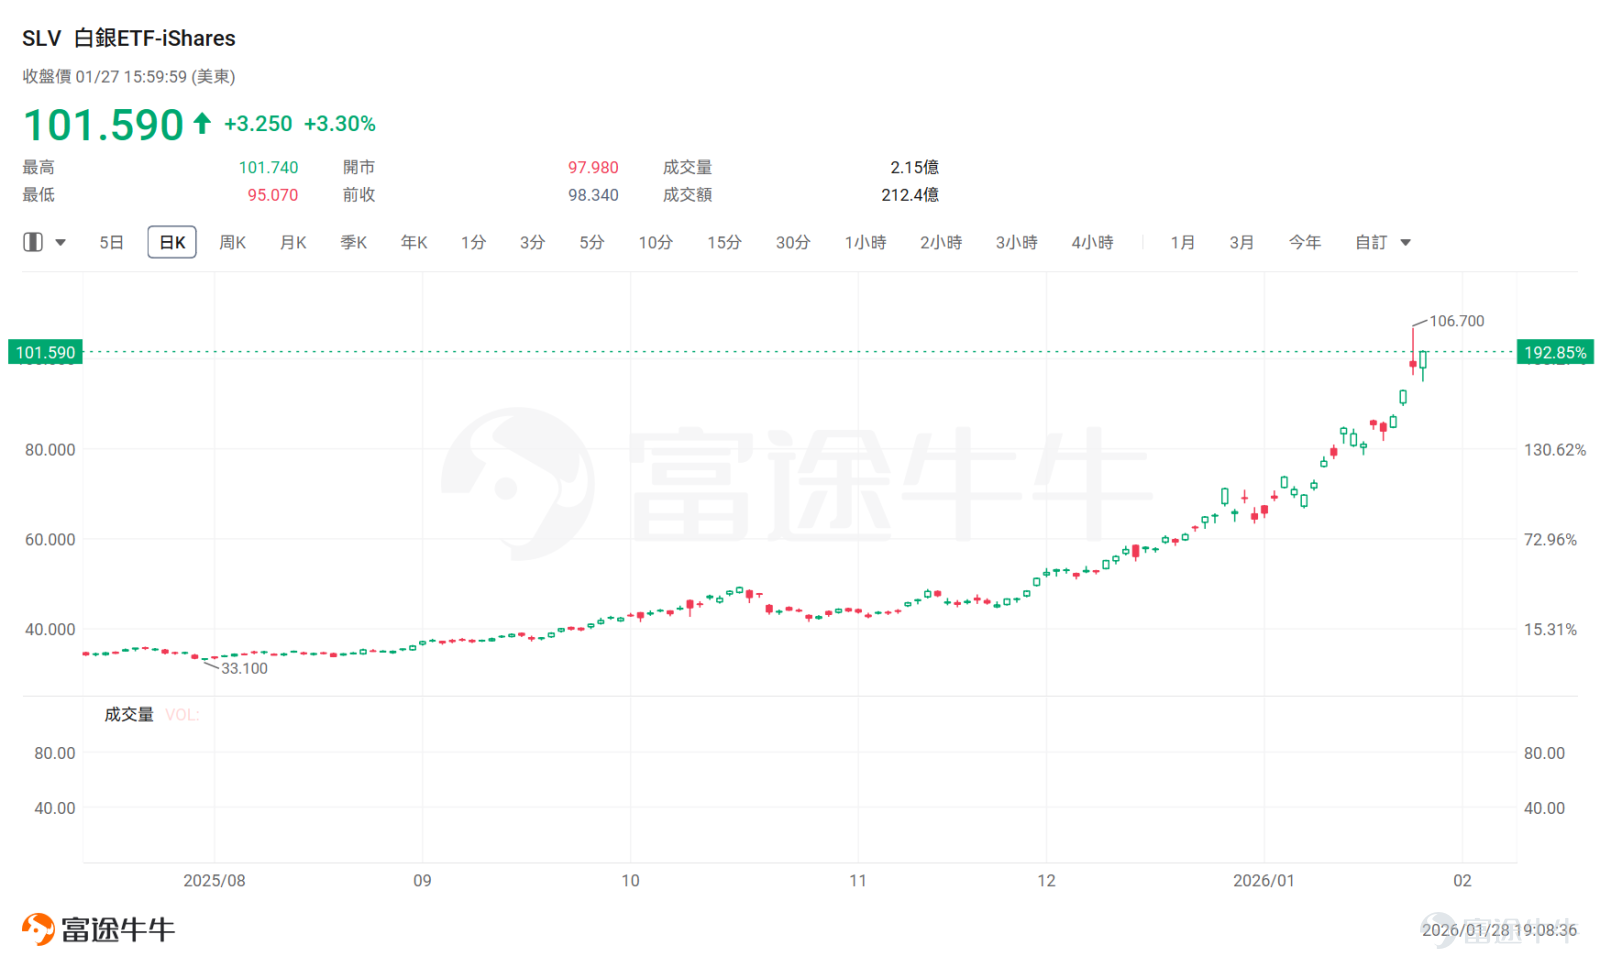The height and width of the screenshot is (967, 1600).
Task: Open the 自訂 custom range dropdown
Action: pos(1383,242)
